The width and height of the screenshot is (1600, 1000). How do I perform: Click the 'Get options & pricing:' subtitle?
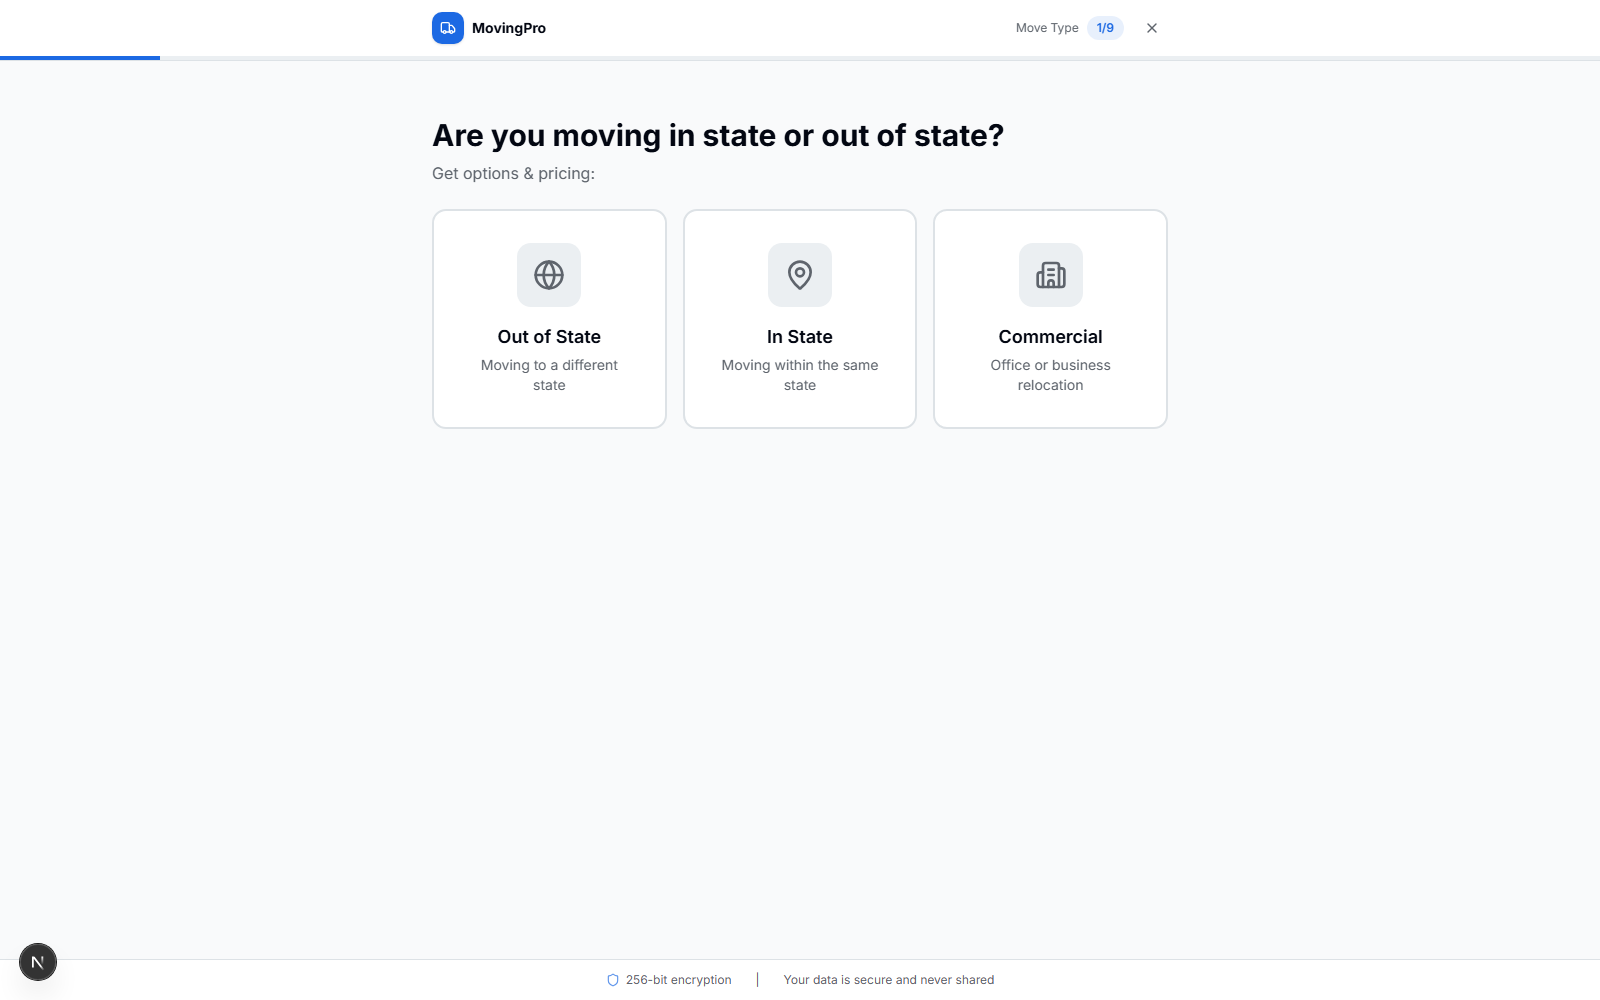pos(513,173)
